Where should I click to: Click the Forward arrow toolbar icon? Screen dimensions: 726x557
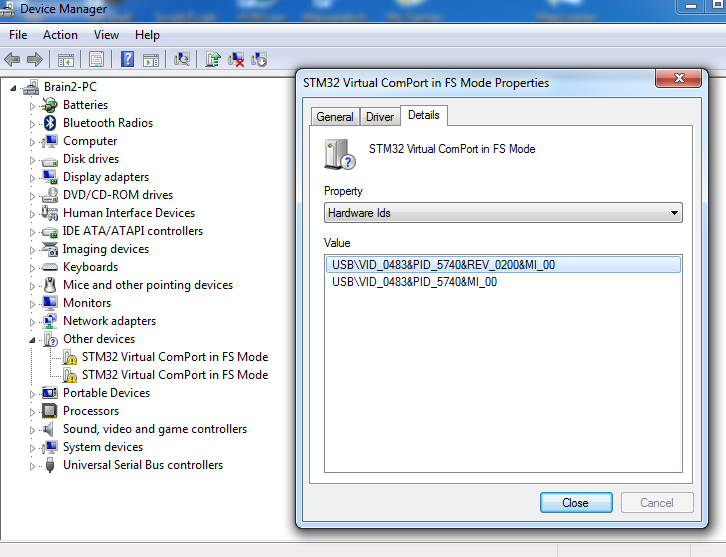click(35, 59)
